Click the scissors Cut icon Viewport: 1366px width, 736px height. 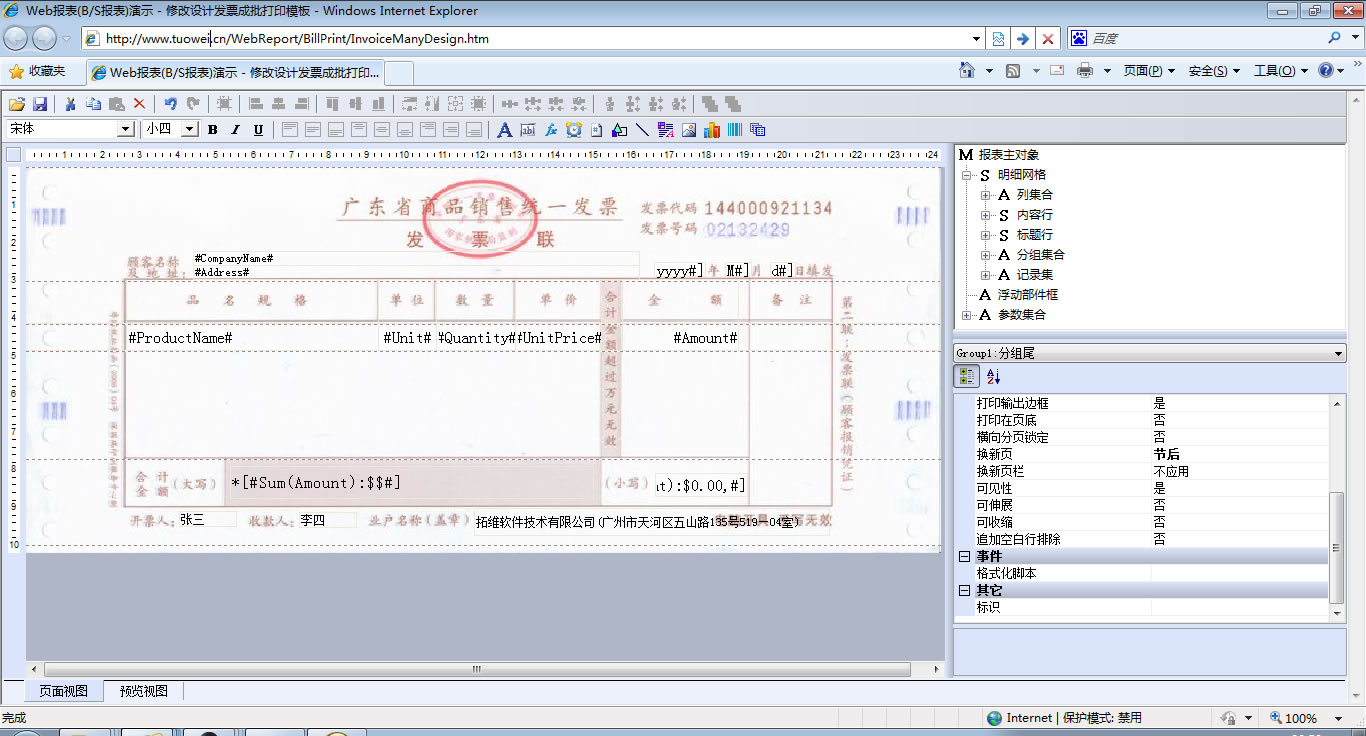tap(71, 104)
